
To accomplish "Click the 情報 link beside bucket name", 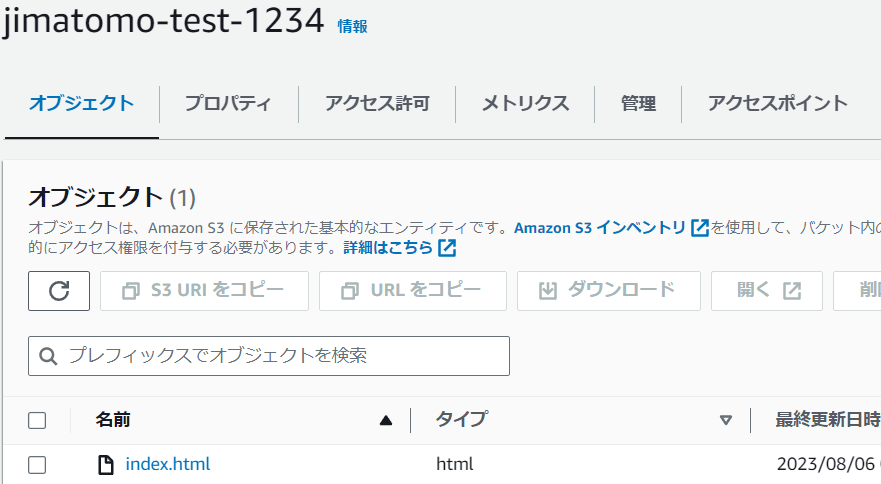I will tap(352, 26).
